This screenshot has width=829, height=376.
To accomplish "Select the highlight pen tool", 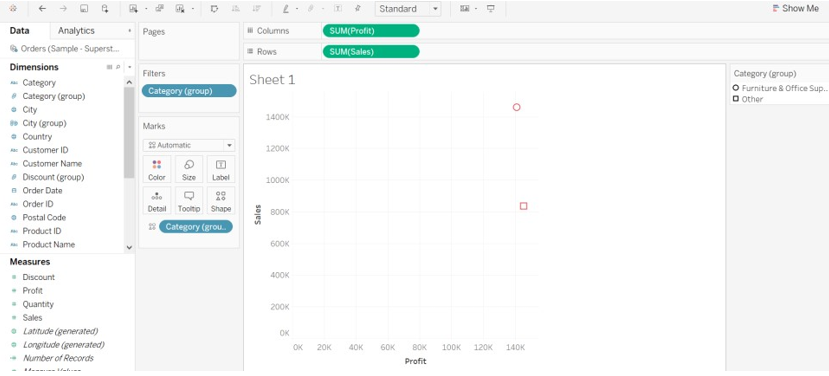I will [x=286, y=8].
